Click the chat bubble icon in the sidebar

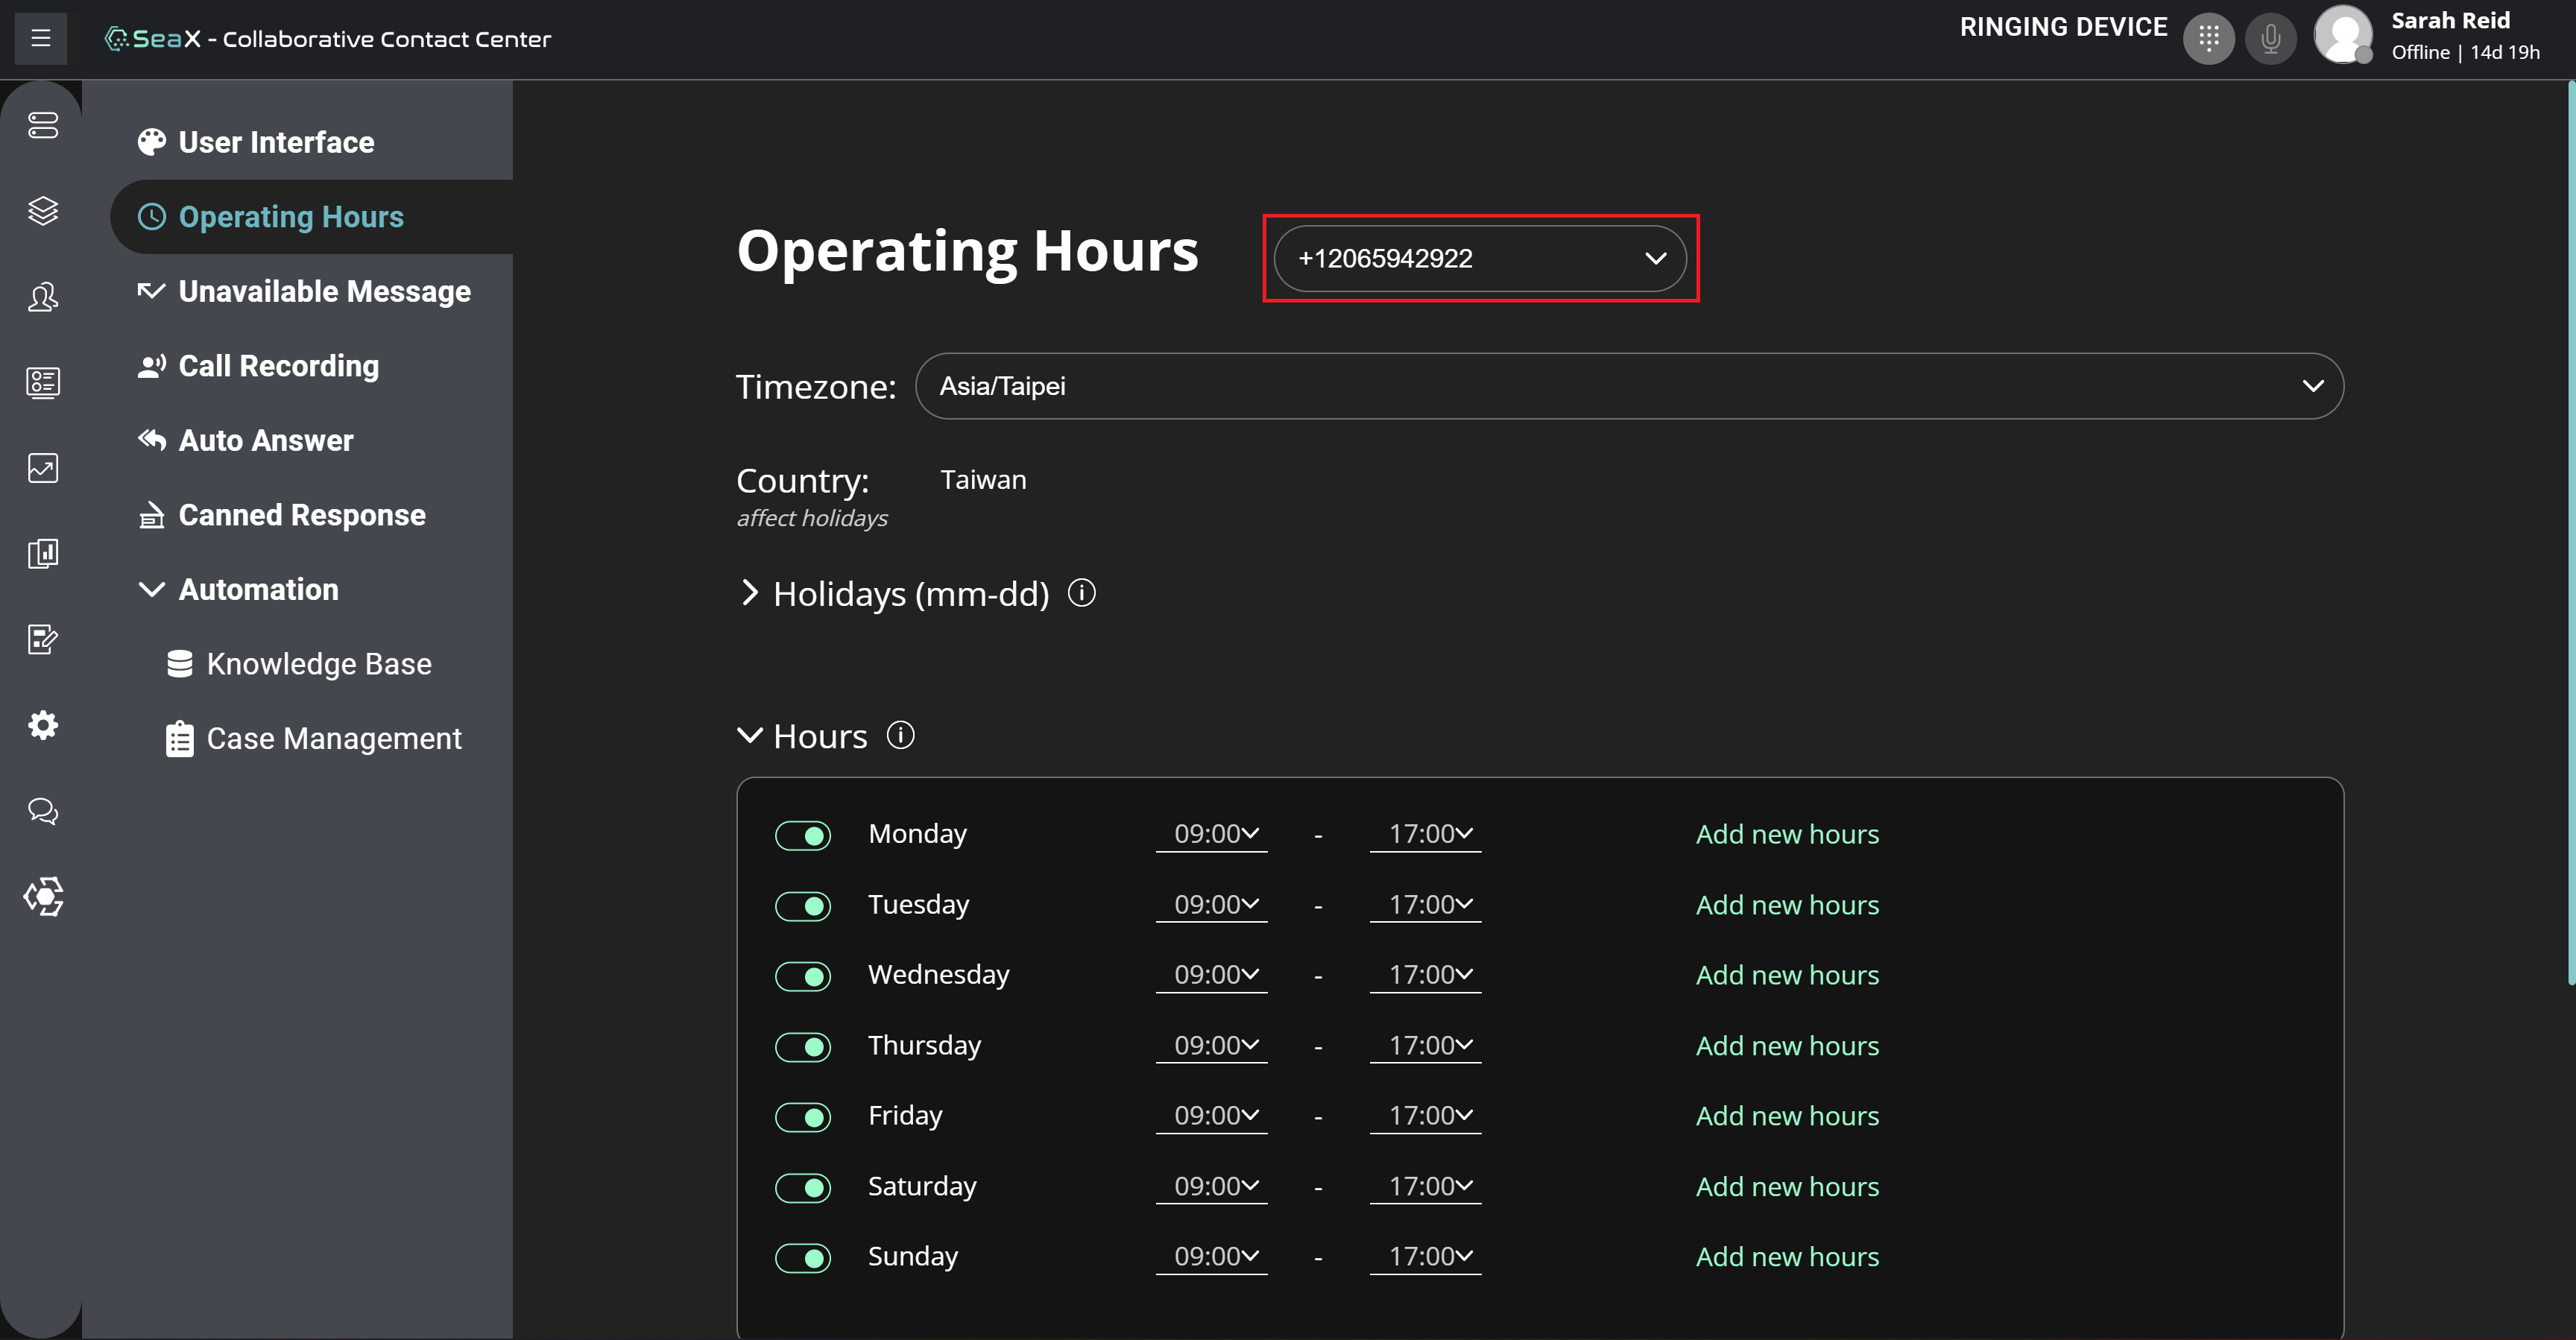click(42, 810)
